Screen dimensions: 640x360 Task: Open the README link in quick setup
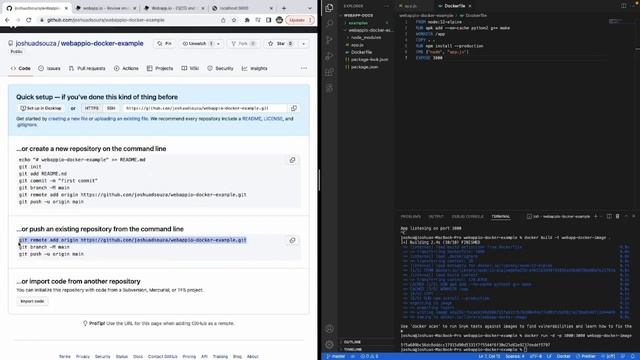[x=251, y=119]
